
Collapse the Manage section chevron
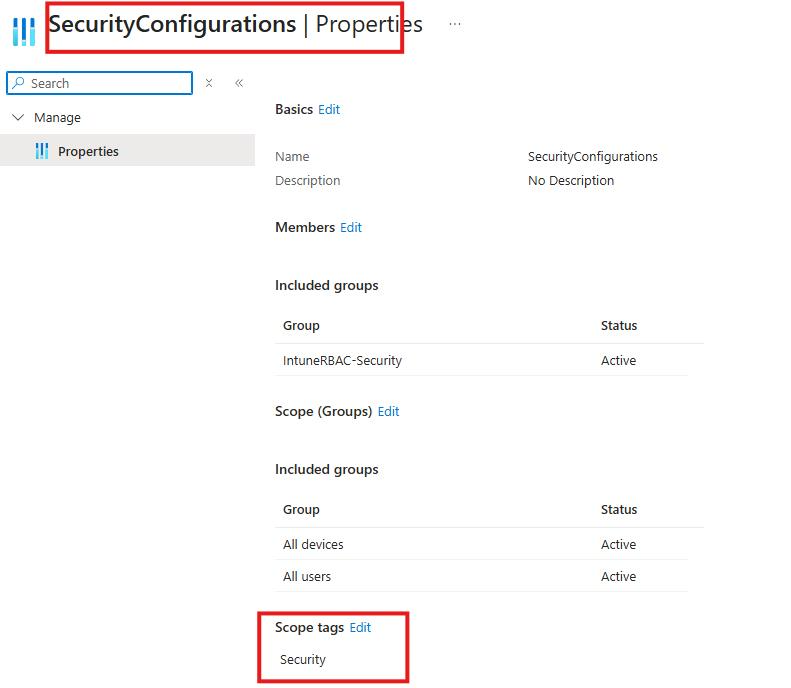pyautogui.click(x=18, y=117)
